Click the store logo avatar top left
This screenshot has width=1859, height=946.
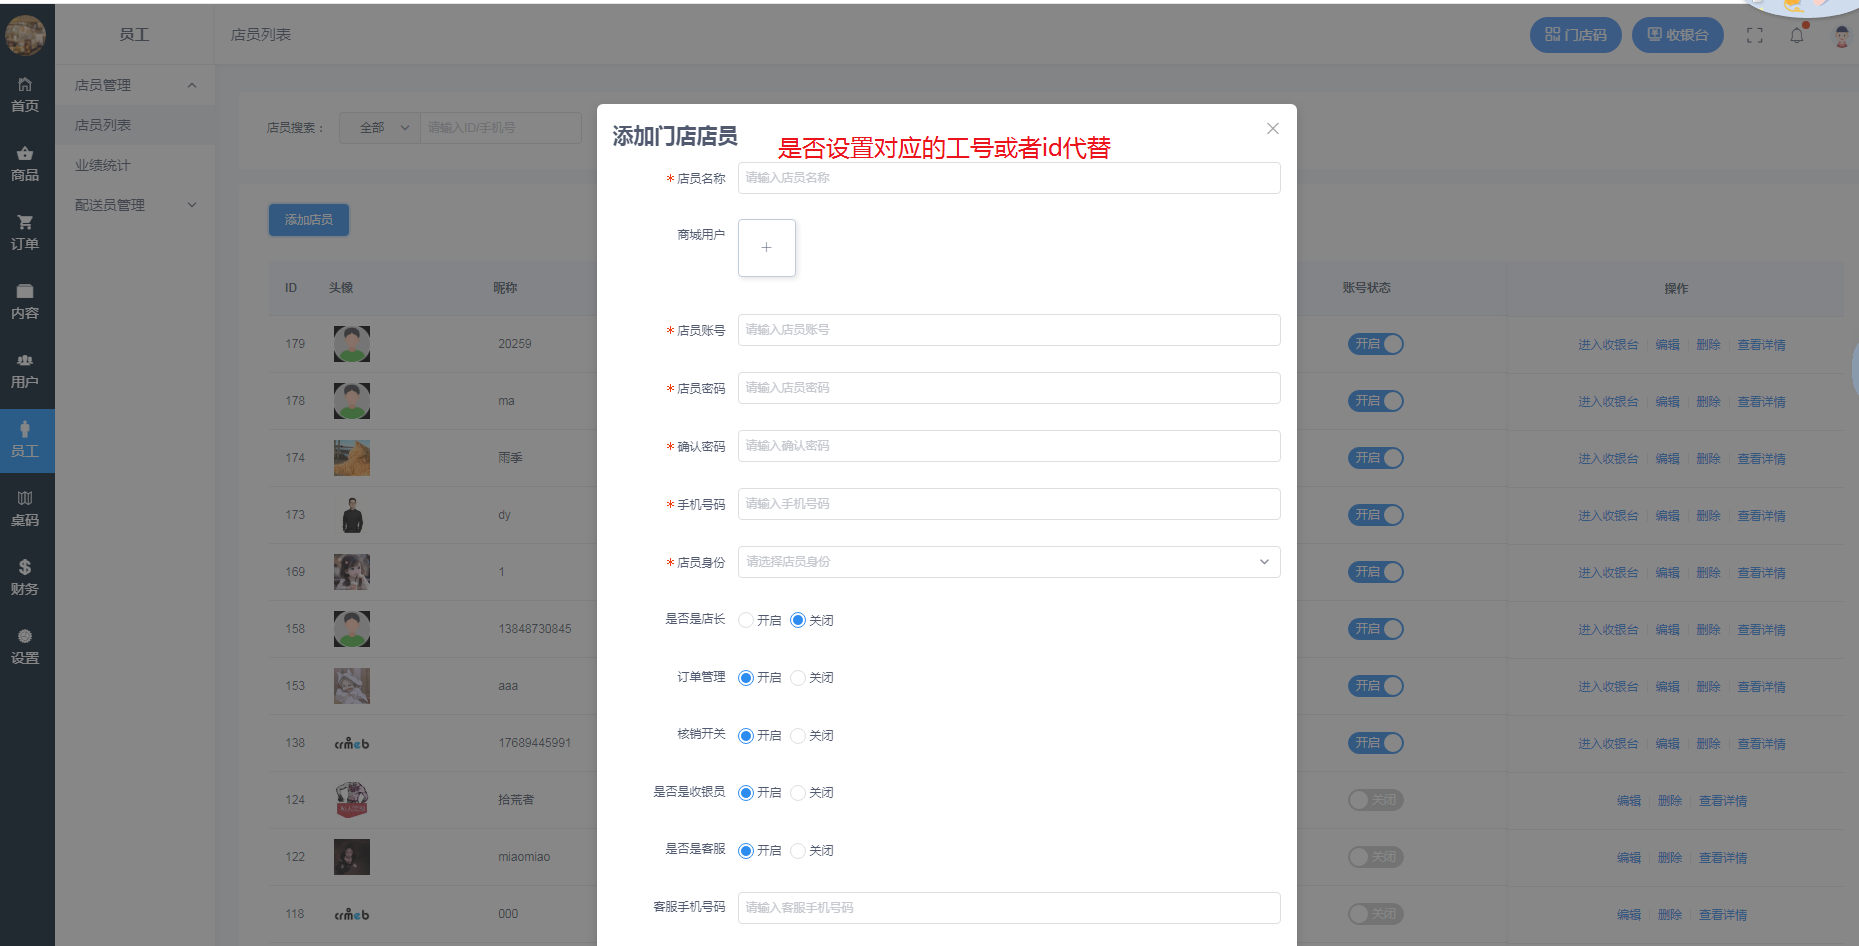tap(25, 35)
